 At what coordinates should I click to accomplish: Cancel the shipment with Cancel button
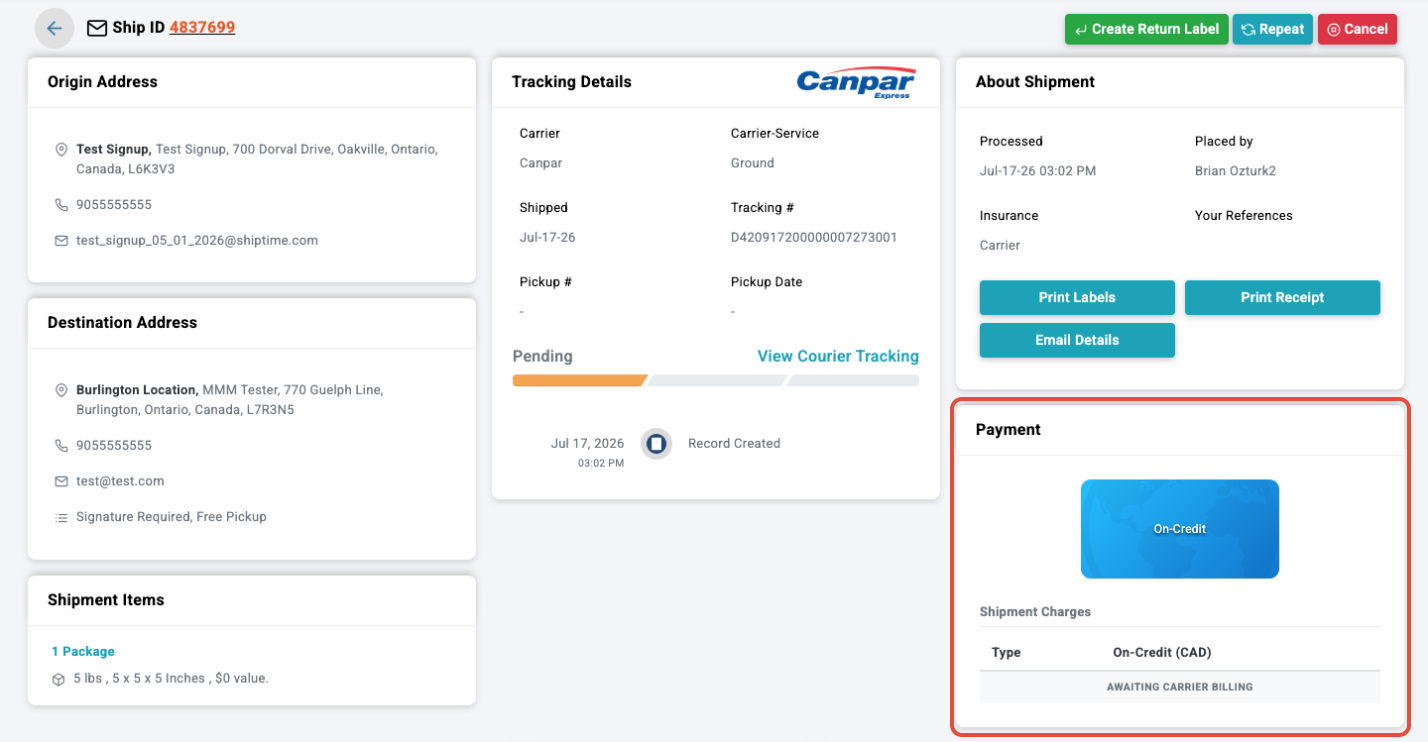click(1357, 29)
